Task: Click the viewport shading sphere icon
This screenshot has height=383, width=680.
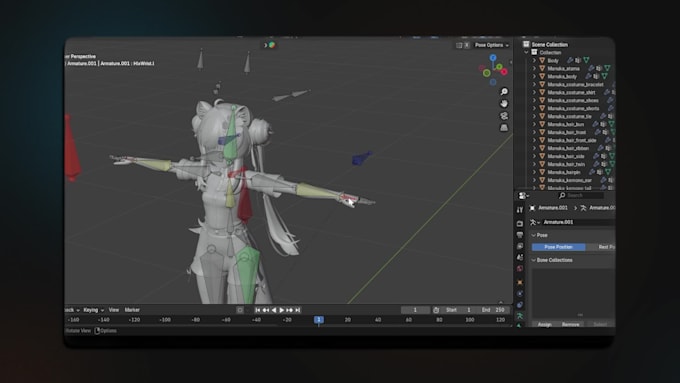Action: [x=272, y=45]
